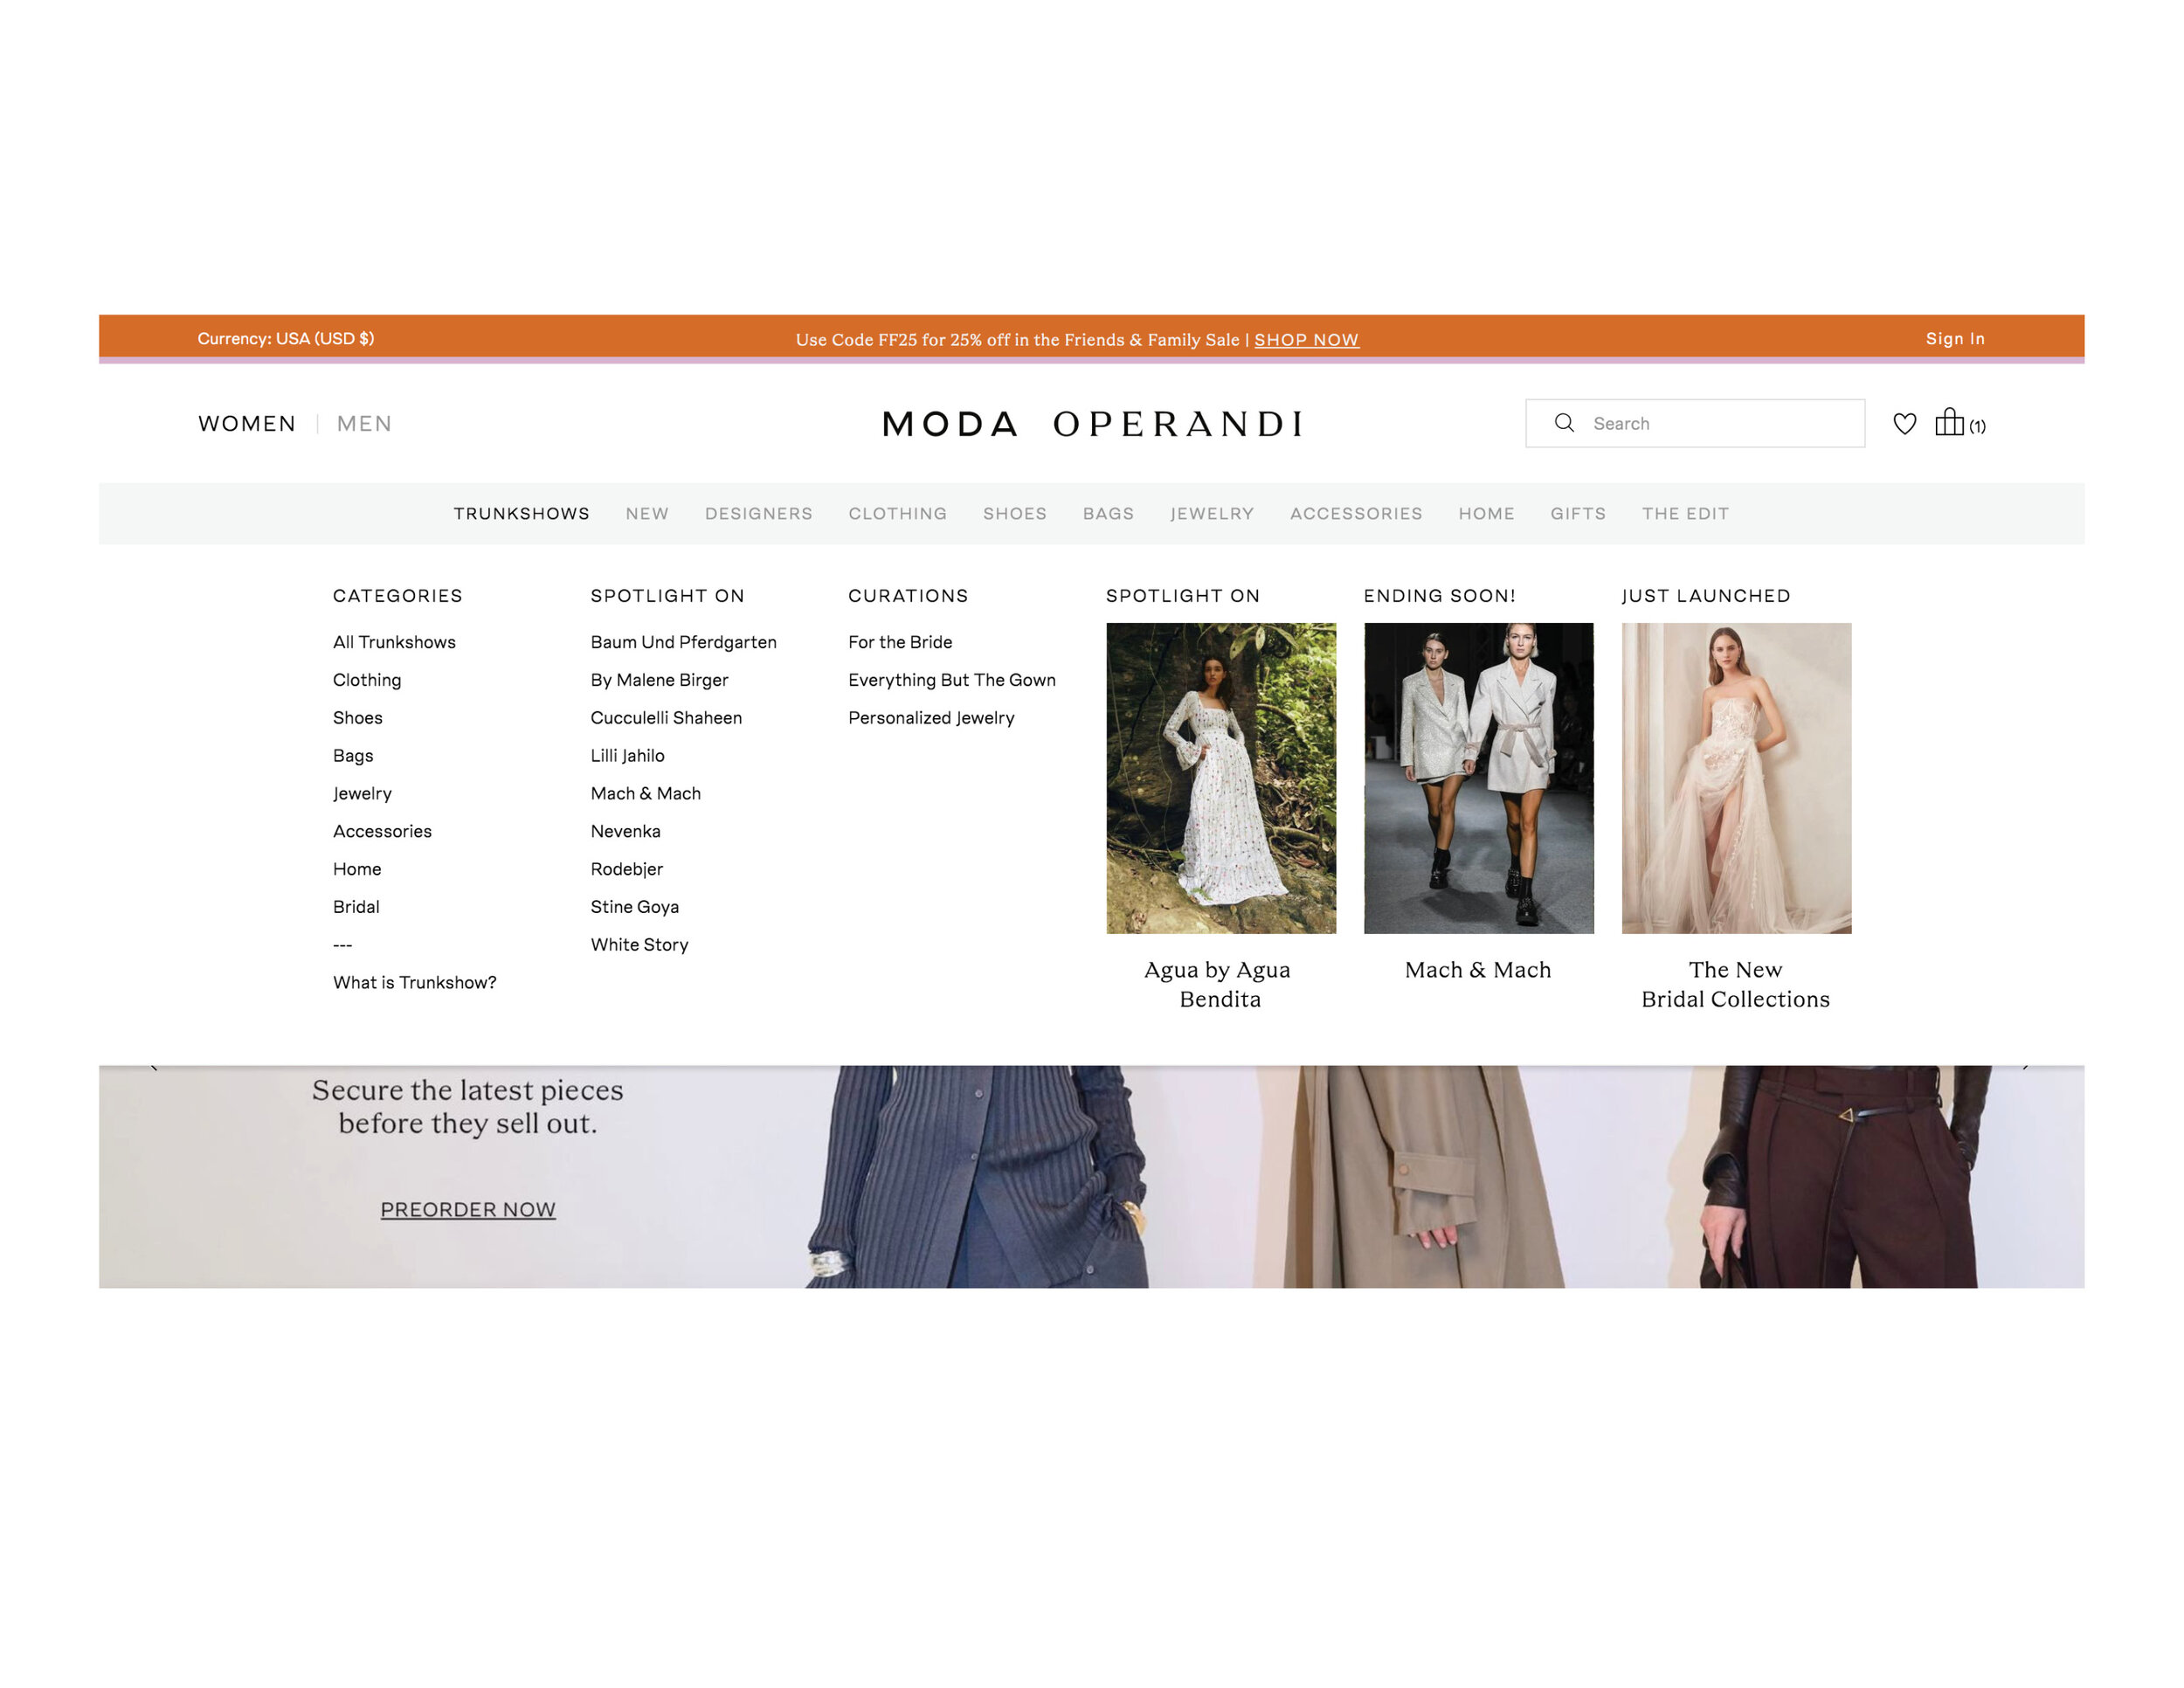
Task: Open the DESIGNERS menu
Action: (x=758, y=513)
